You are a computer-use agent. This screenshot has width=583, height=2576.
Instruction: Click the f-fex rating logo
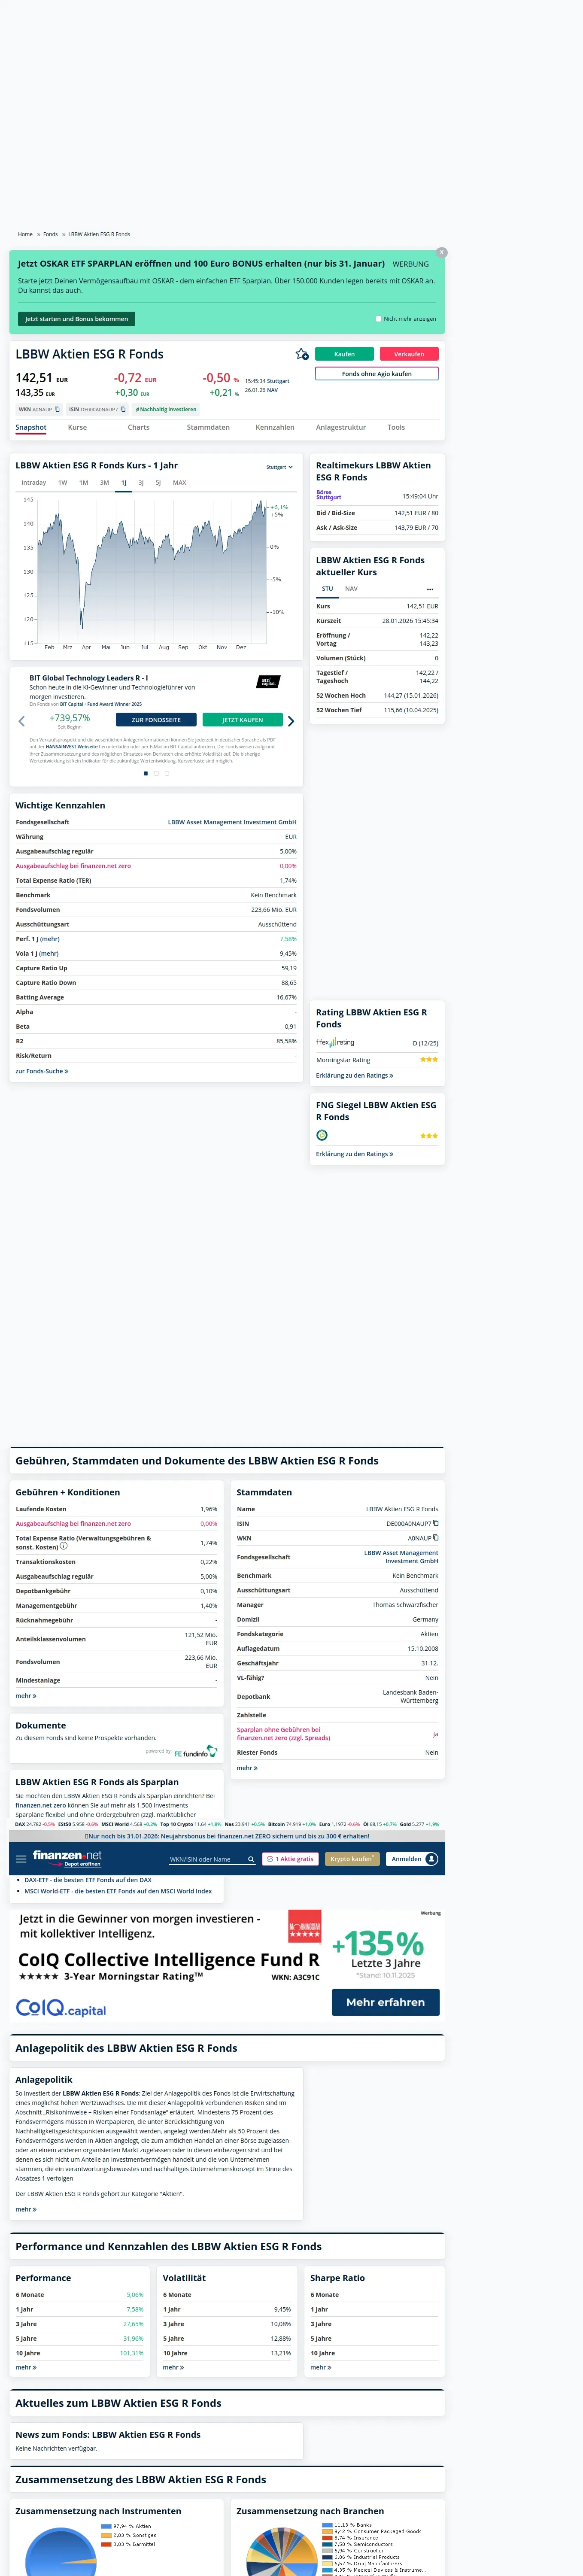click(335, 1042)
